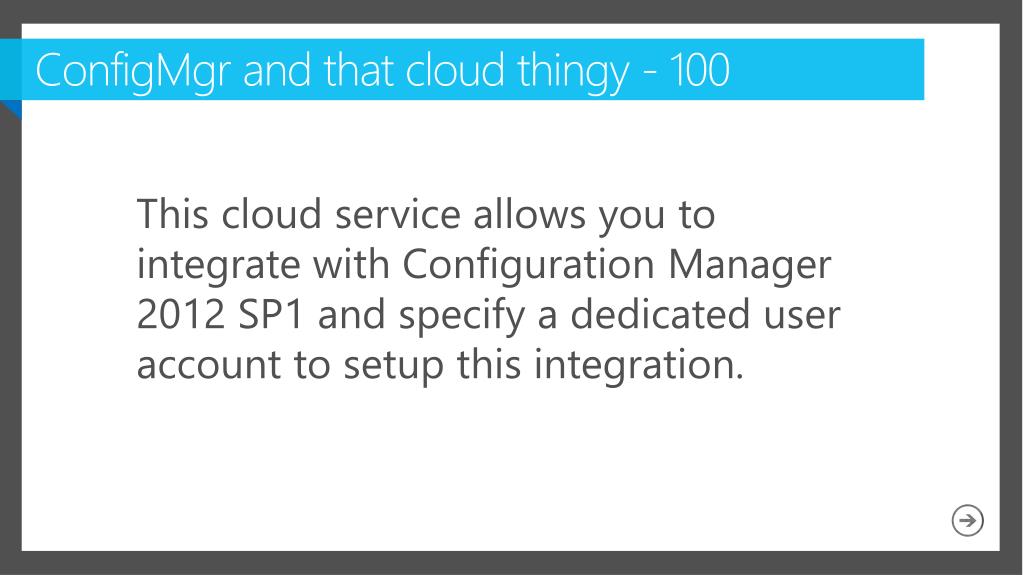Click the word ConfigMgr in the title
Image resolution: width=1023 pixels, height=575 pixels.
coord(133,72)
